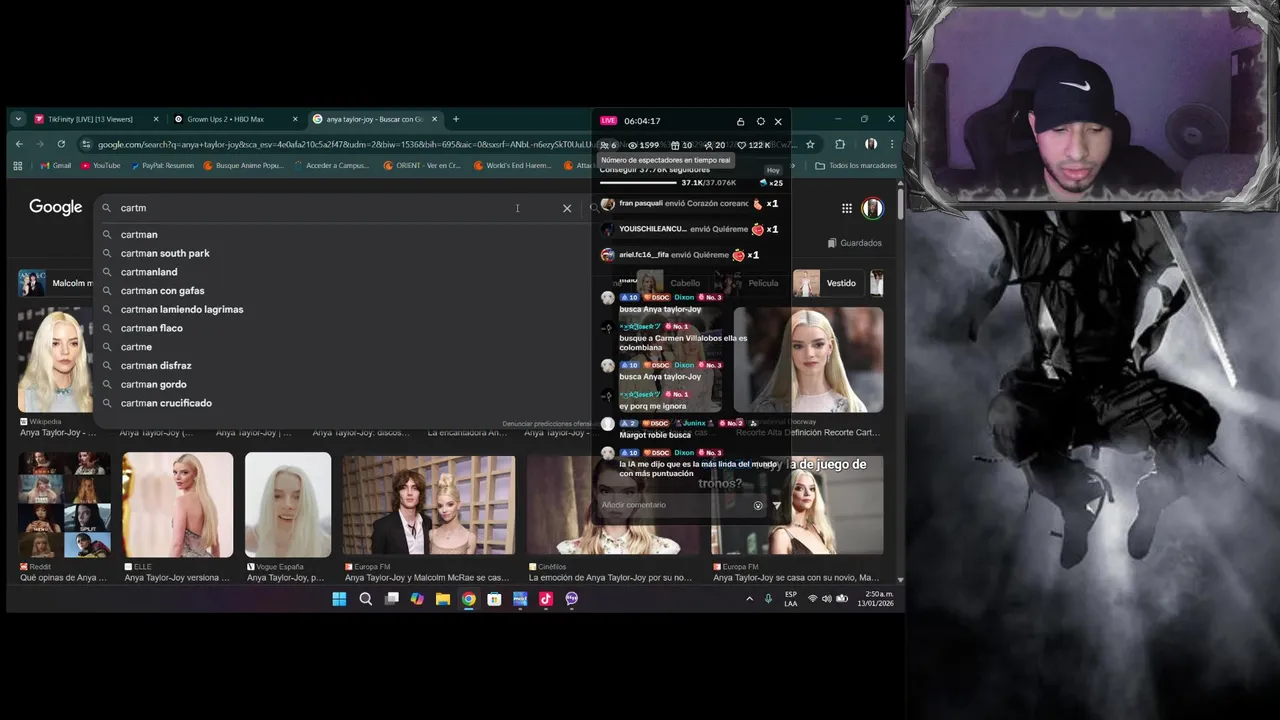Open the Google account avatar
This screenshot has height=720, width=1280.
pyautogui.click(x=873, y=208)
